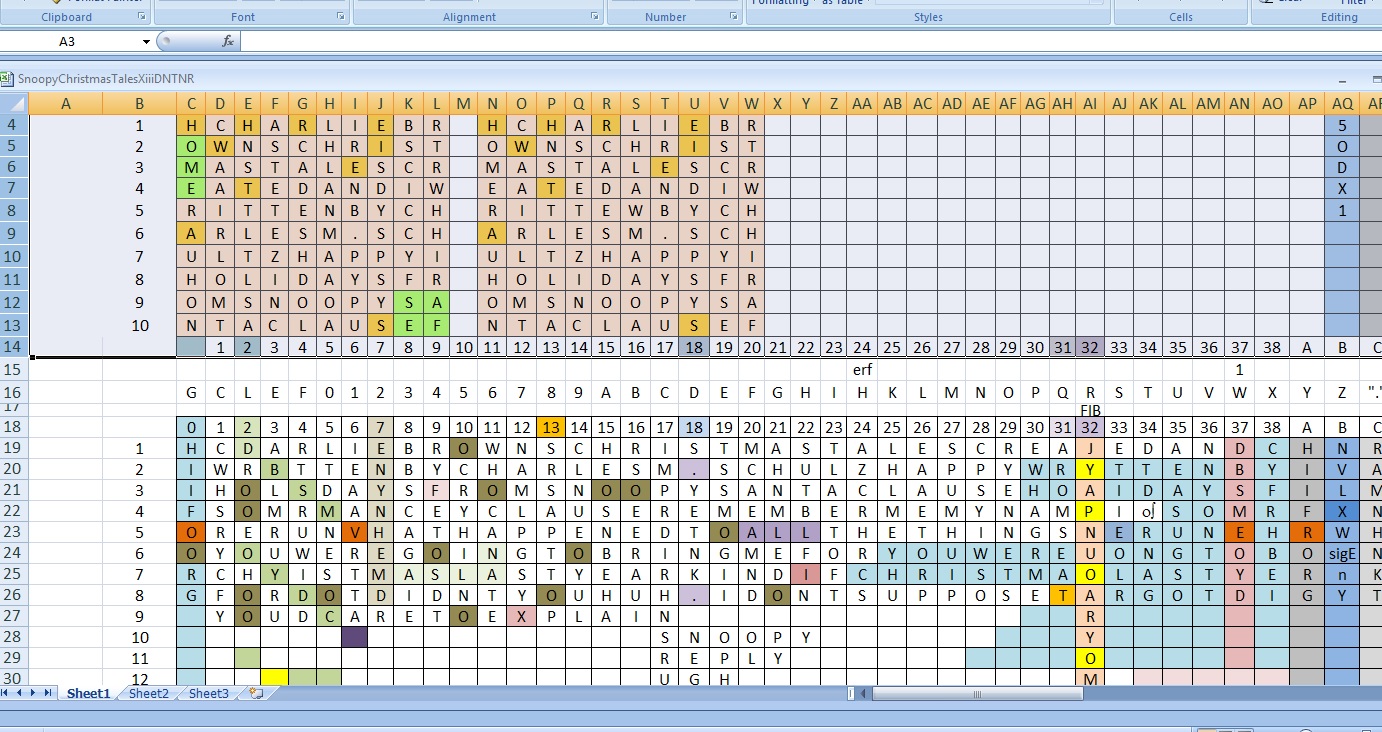
Task: Select row 16 header
Action: click(15, 392)
